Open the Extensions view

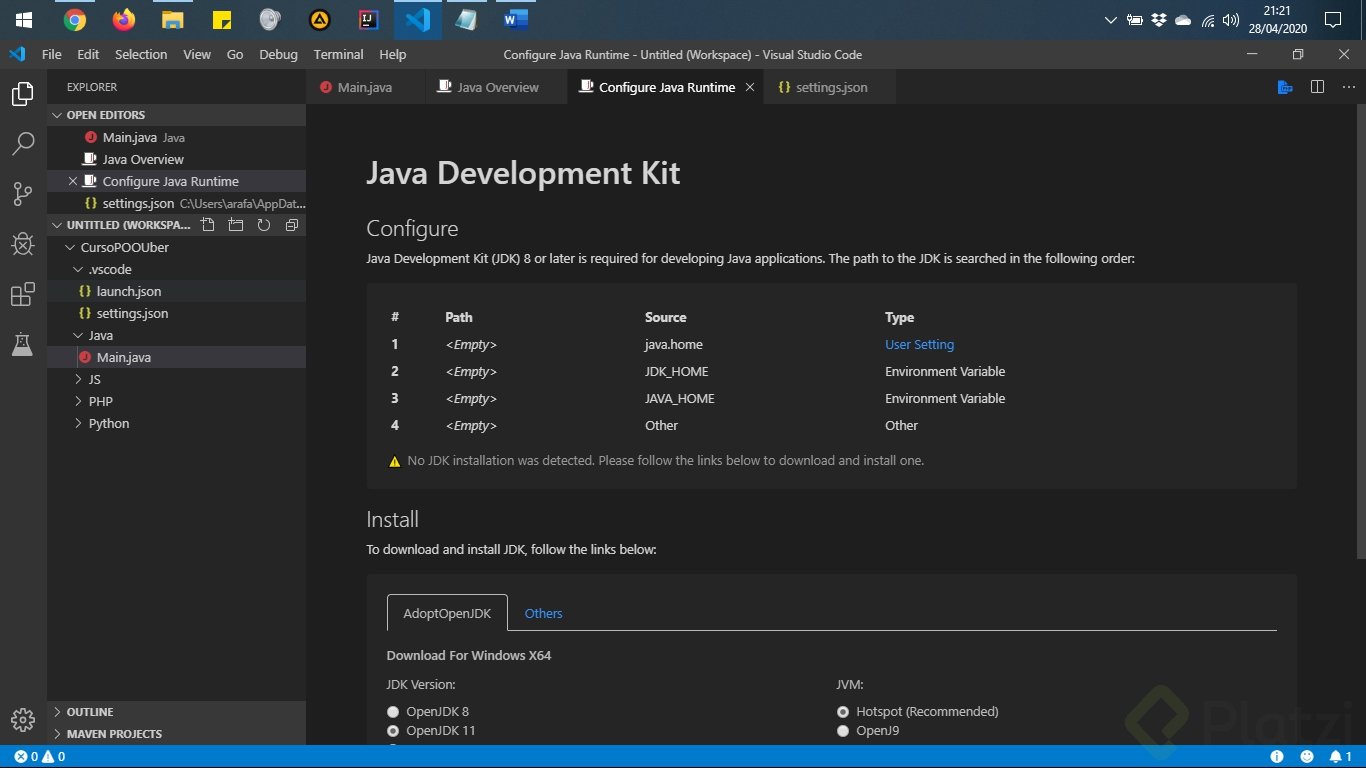coord(23,295)
